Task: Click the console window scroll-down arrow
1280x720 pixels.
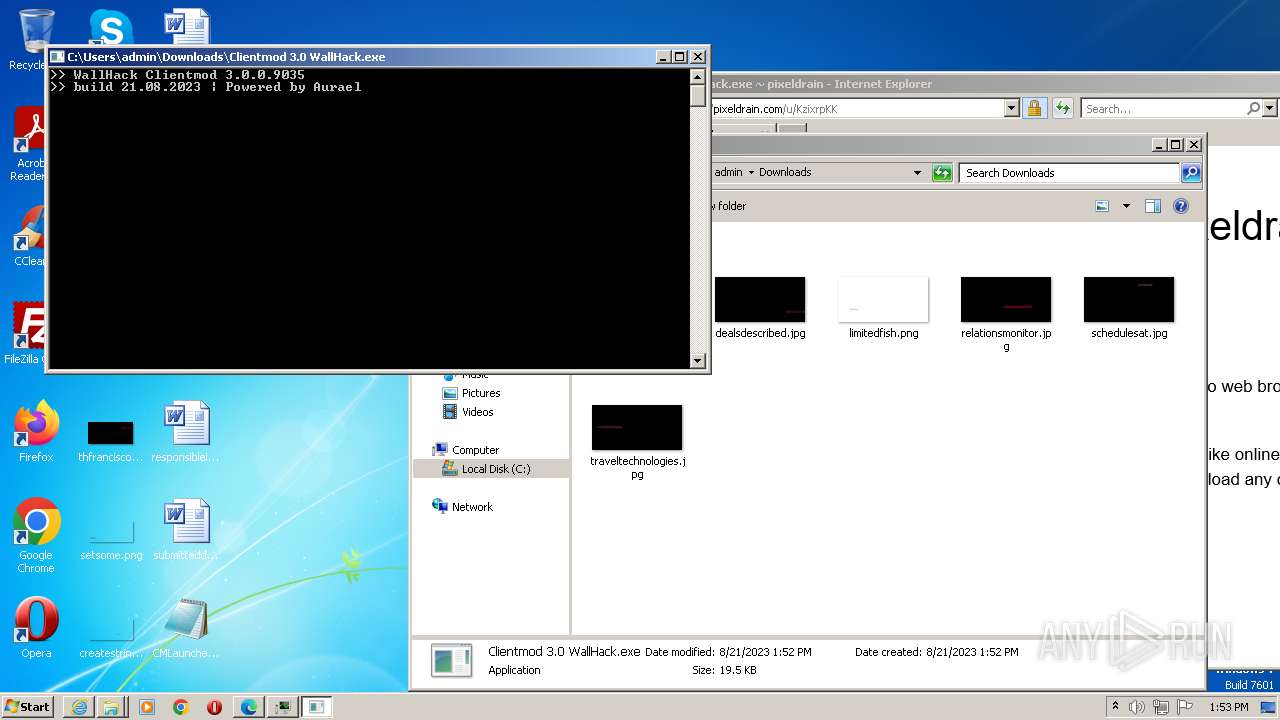Action: pyautogui.click(x=698, y=361)
